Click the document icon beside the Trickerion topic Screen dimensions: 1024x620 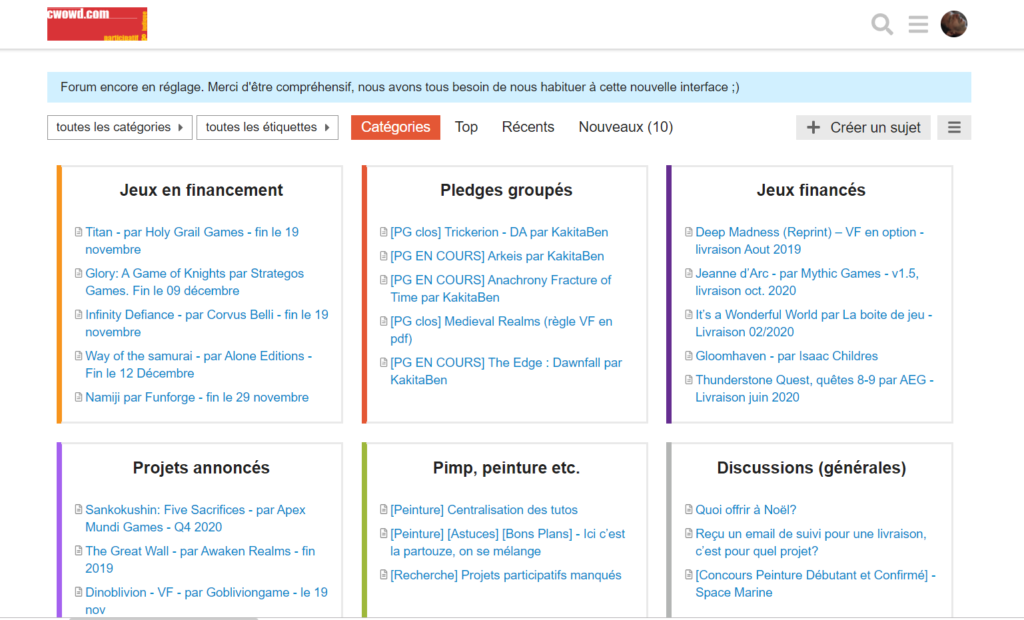pos(383,232)
